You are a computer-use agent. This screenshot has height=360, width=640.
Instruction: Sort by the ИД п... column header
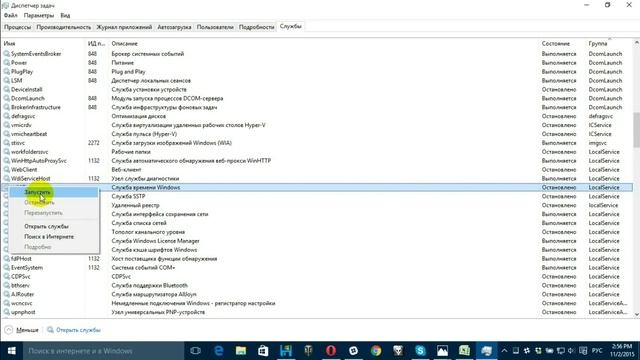(96, 43)
